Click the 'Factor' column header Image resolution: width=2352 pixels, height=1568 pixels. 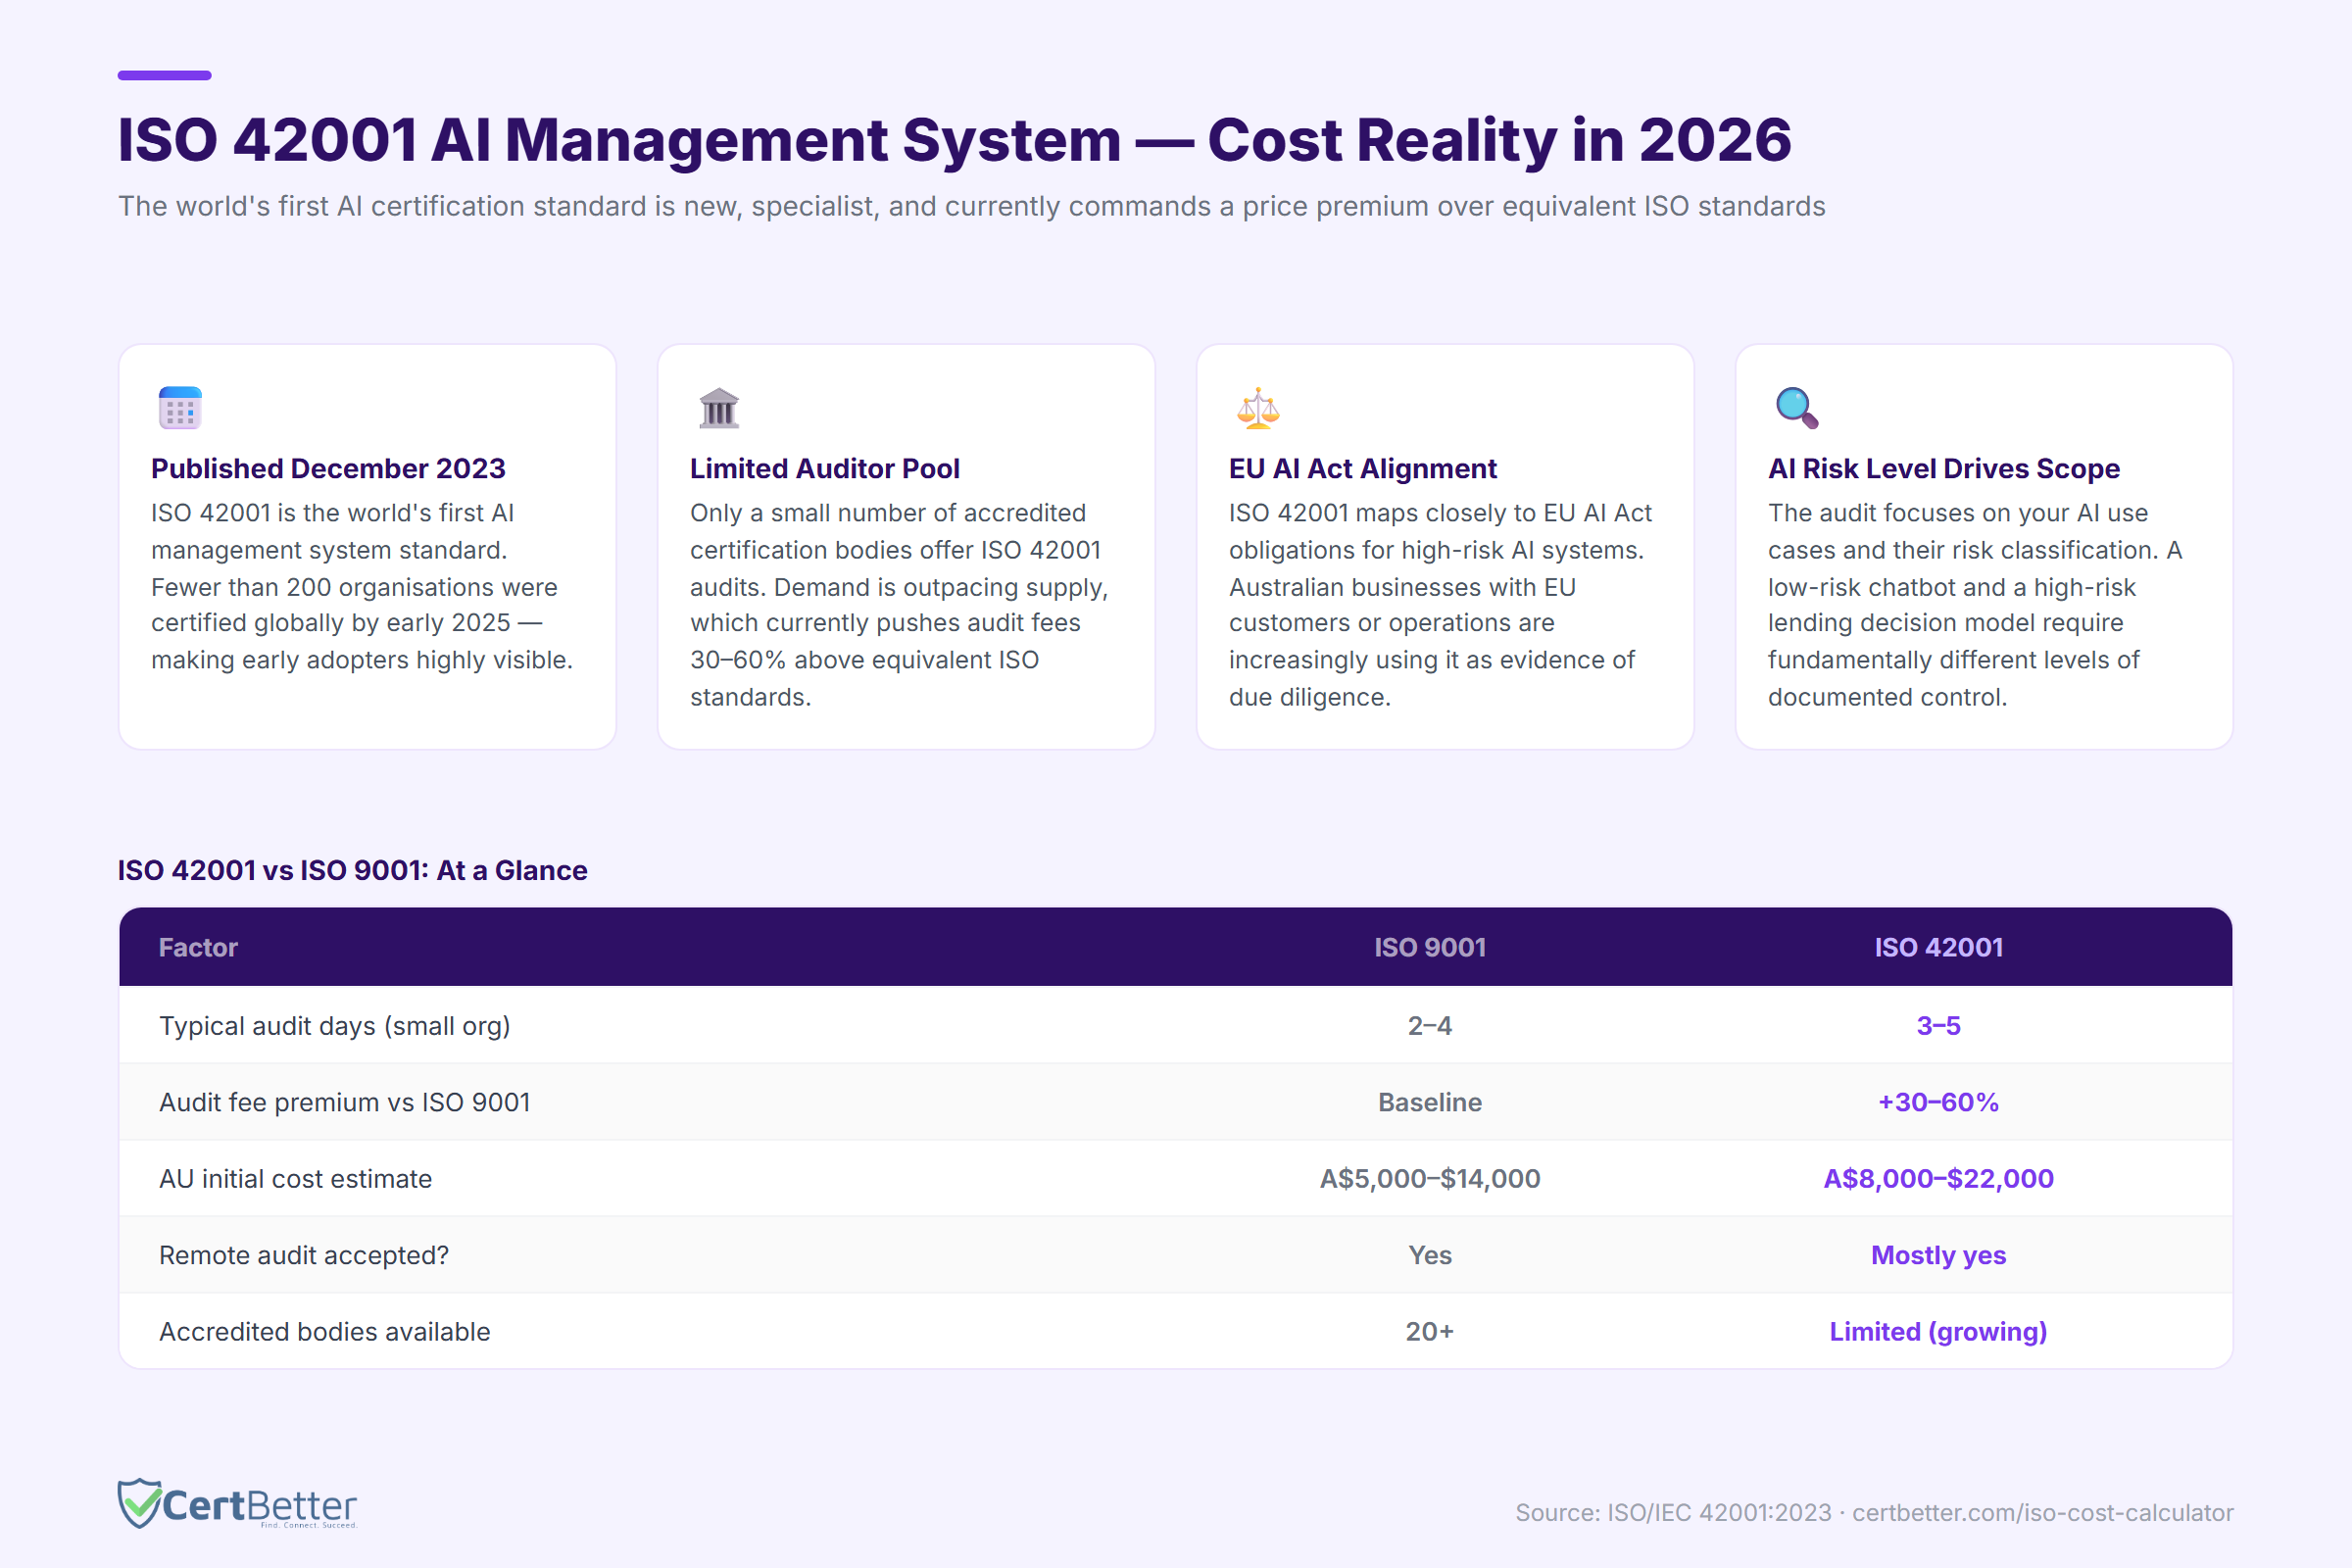click(x=198, y=947)
